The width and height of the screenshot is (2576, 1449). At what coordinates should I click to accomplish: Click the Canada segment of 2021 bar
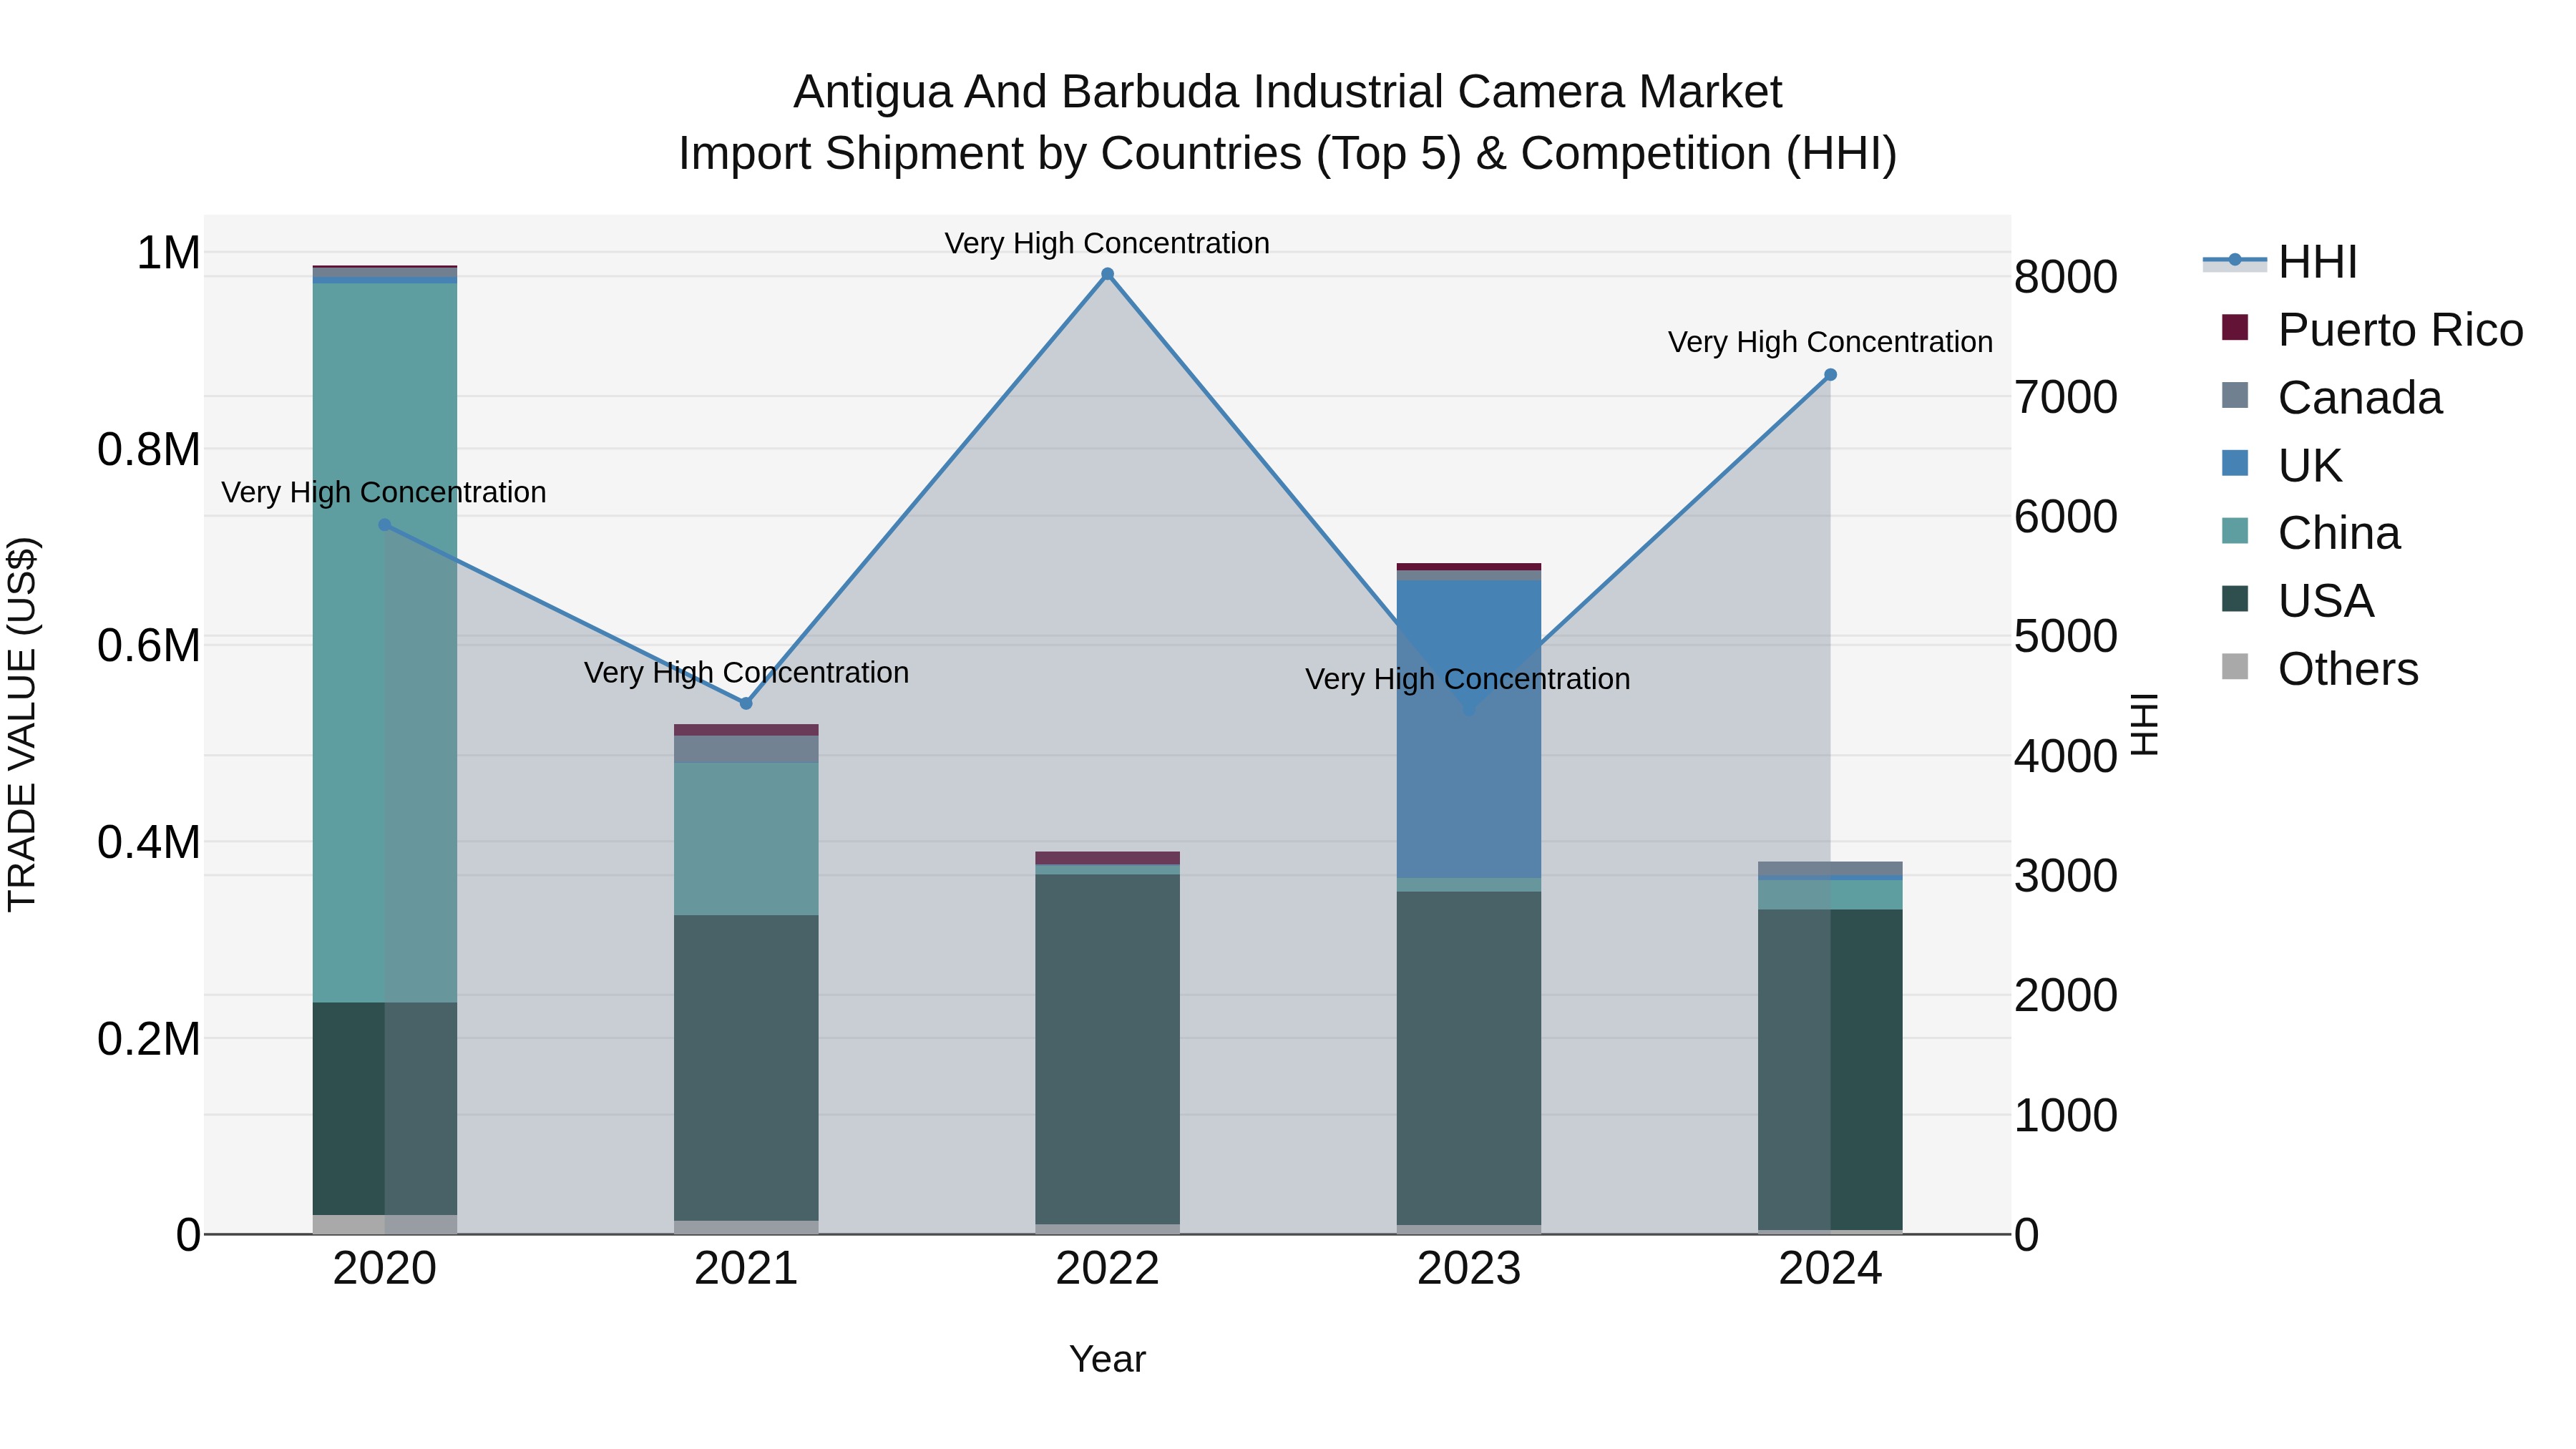(746, 749)
